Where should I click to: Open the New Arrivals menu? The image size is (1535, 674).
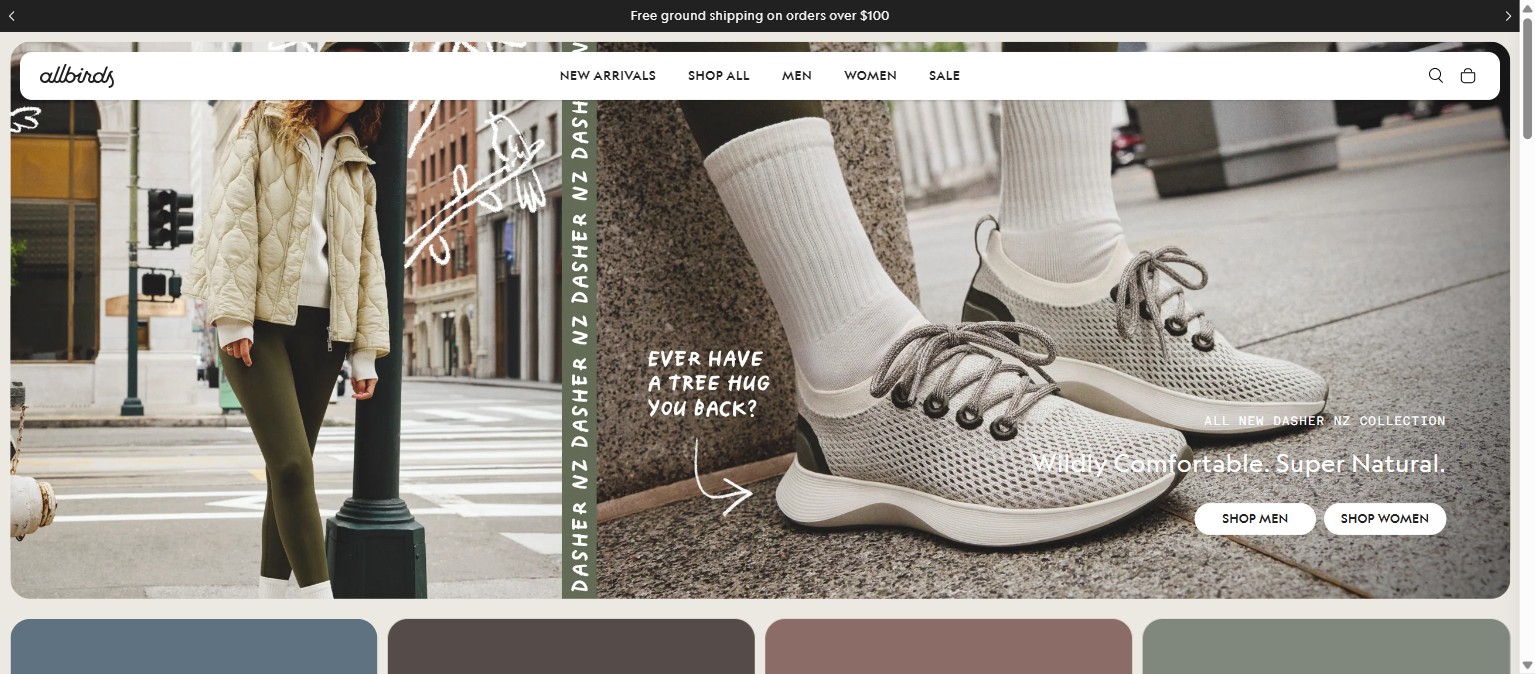pos(608,76)
